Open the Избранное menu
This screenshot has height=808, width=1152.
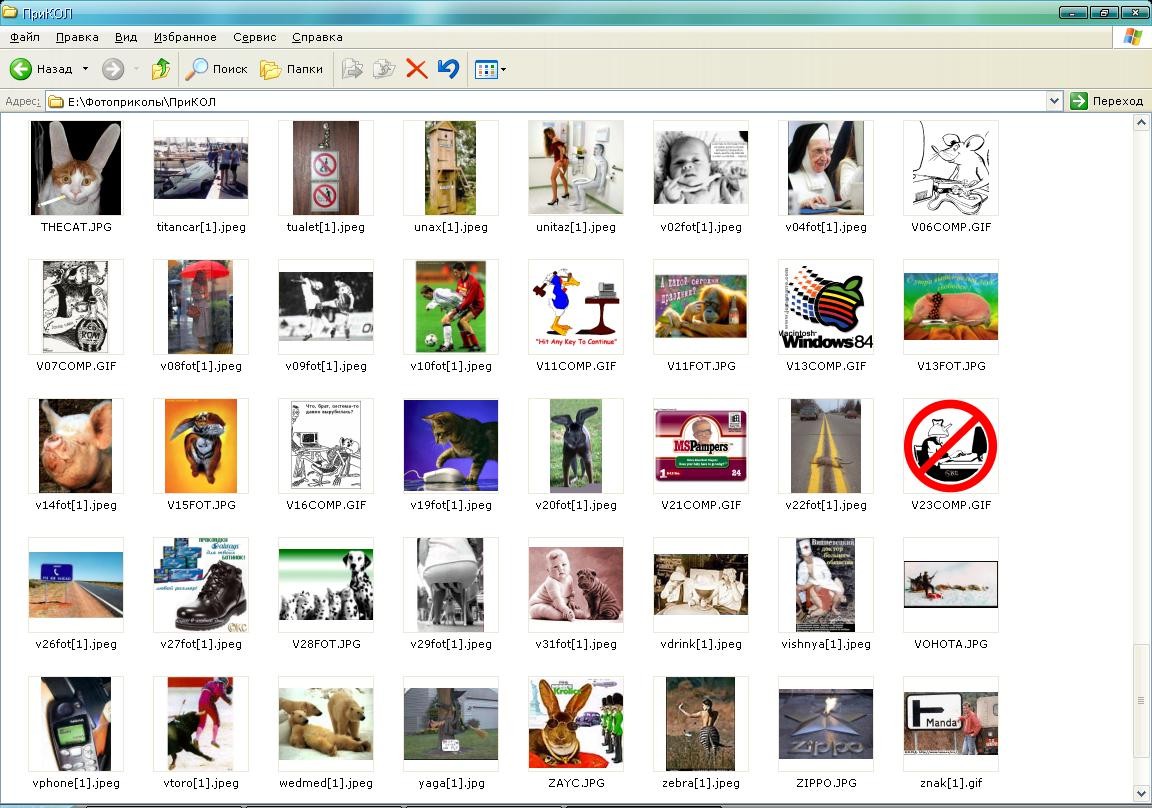coord(185,37)
